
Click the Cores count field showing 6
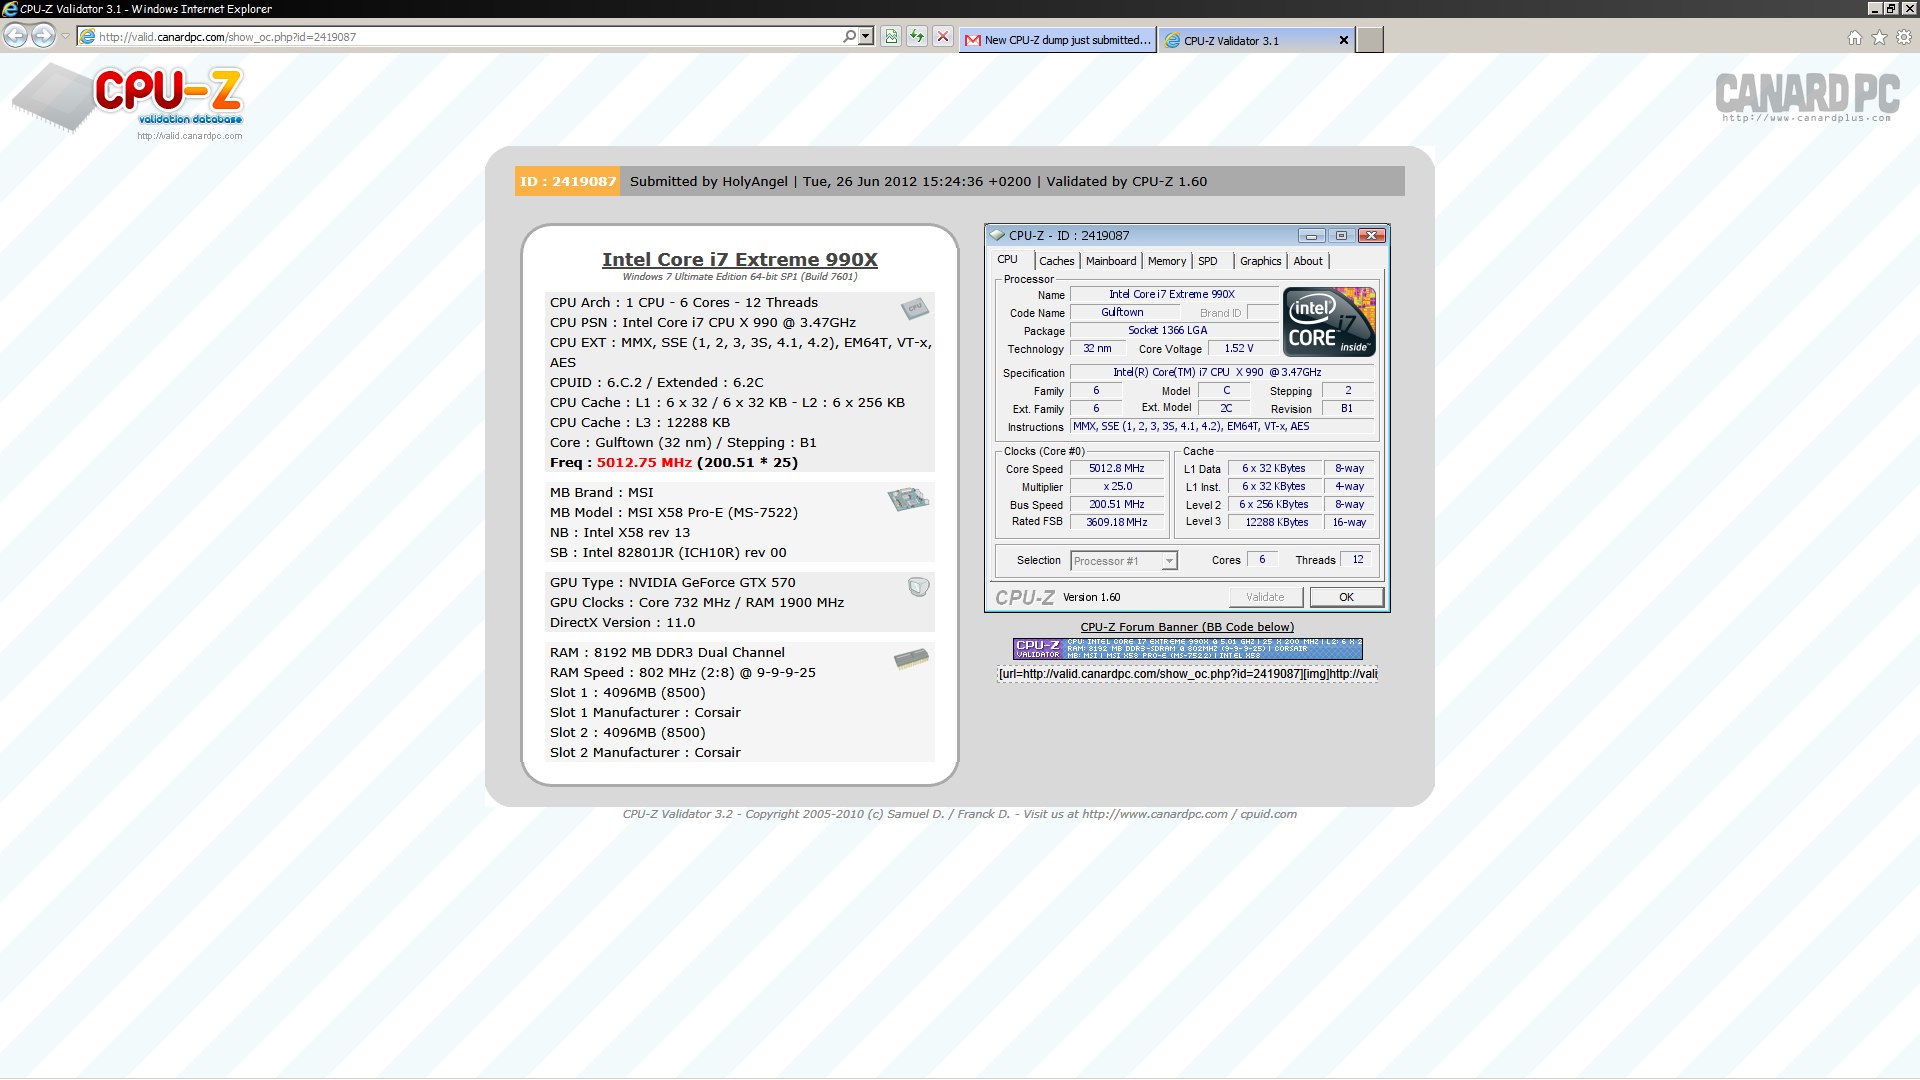[1262, 560]
